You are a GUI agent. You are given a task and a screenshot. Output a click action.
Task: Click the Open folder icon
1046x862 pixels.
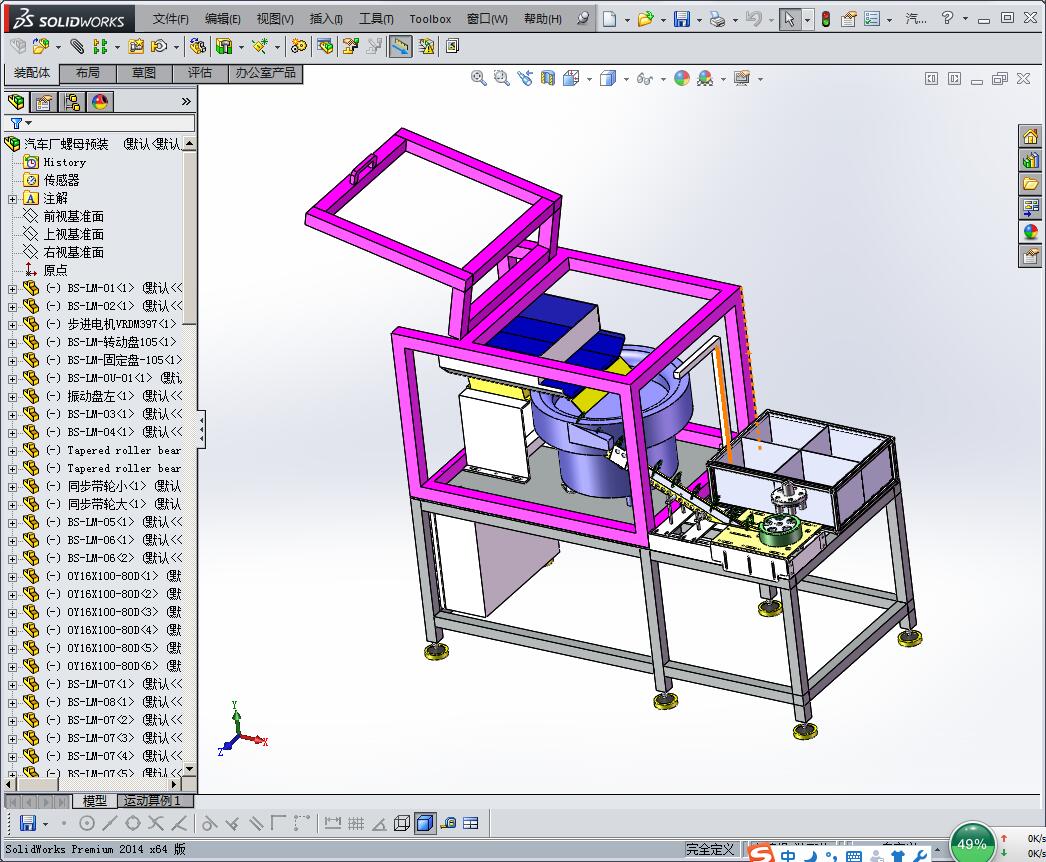(645, 19)
